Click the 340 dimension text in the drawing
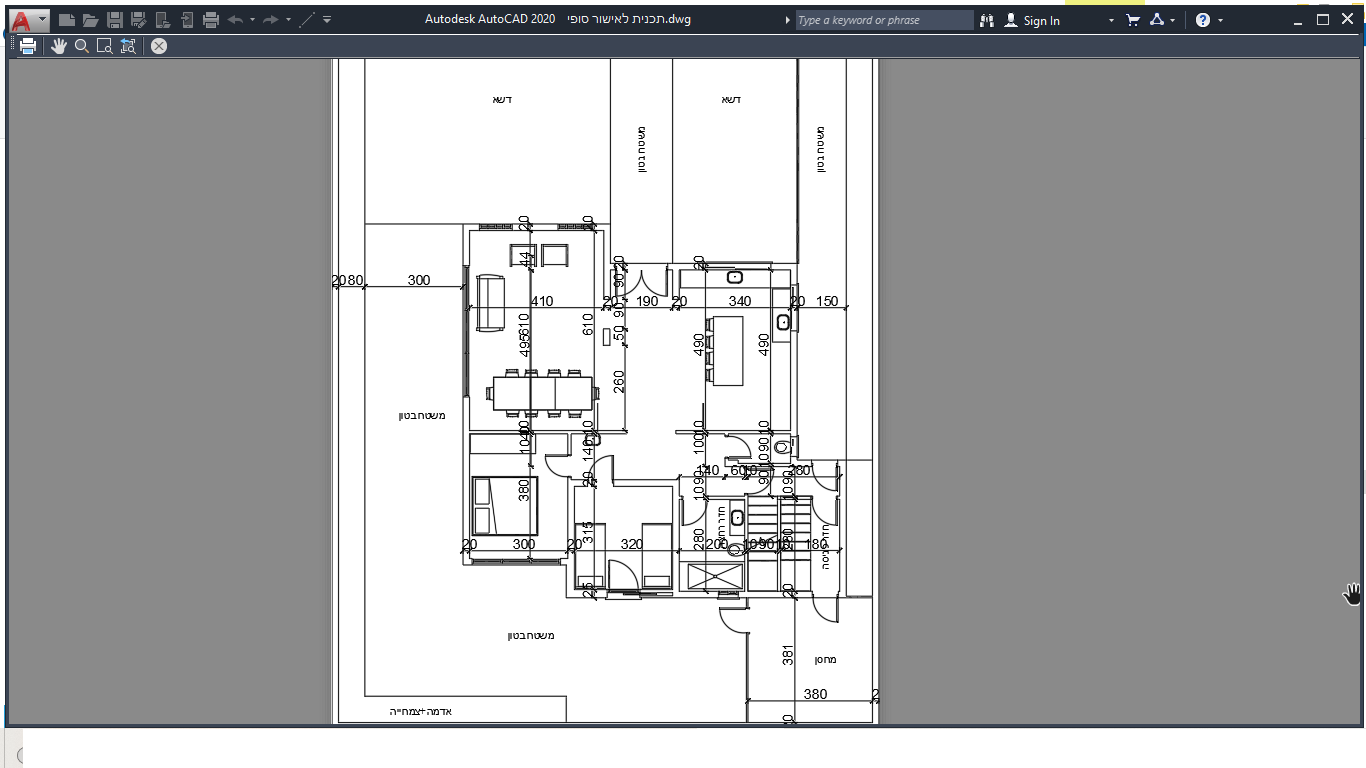 (739, 301)
